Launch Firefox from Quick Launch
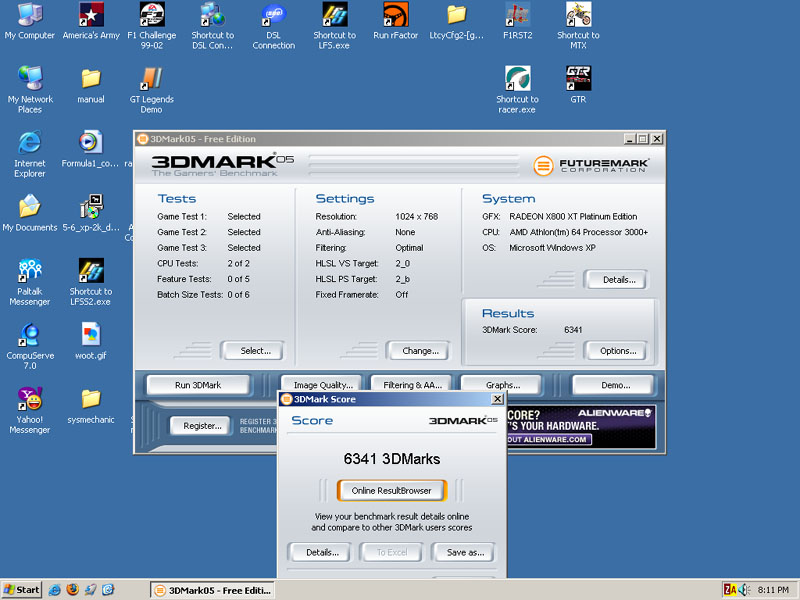Screen dimensions: 800x600 72,590
